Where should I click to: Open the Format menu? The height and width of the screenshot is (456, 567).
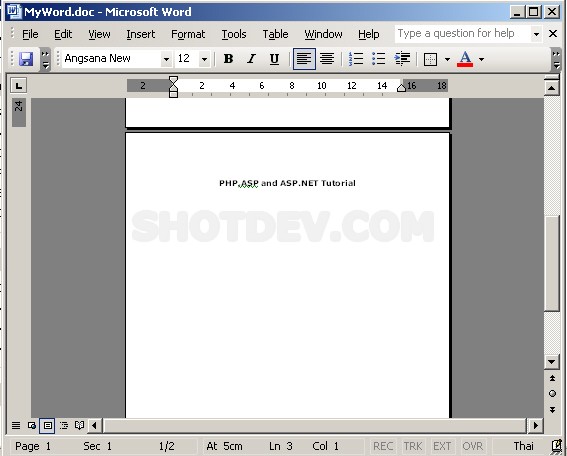pyautogui.click(x=188, y=34)
